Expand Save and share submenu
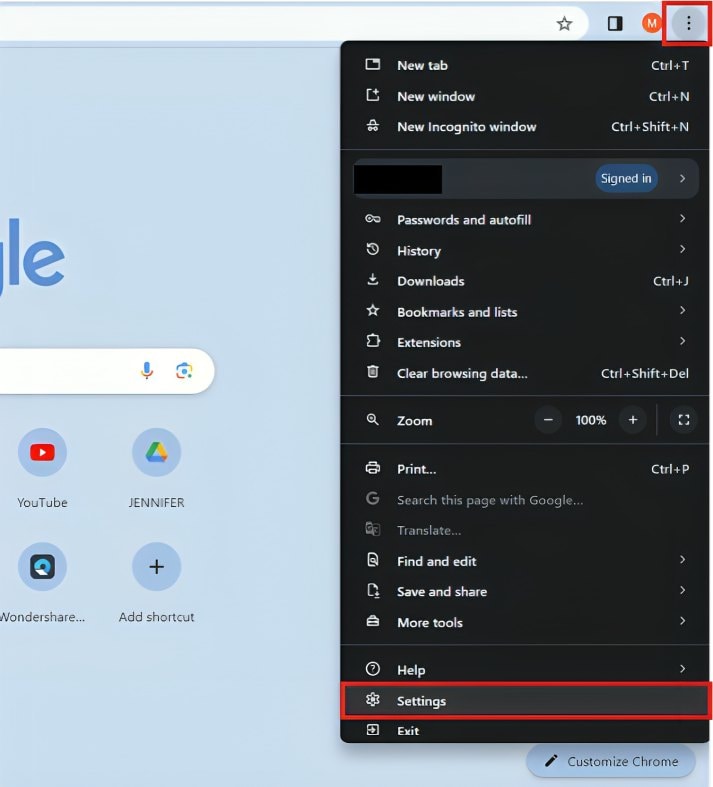The width and height of the screenshot is (713, 787). pos(682,590)
